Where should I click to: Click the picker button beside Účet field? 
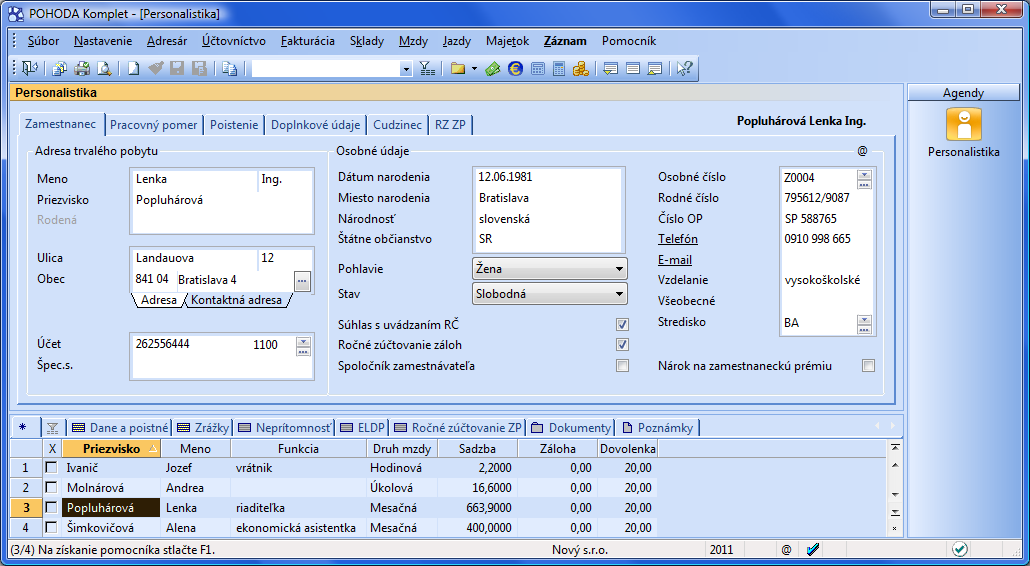(303, 346)
